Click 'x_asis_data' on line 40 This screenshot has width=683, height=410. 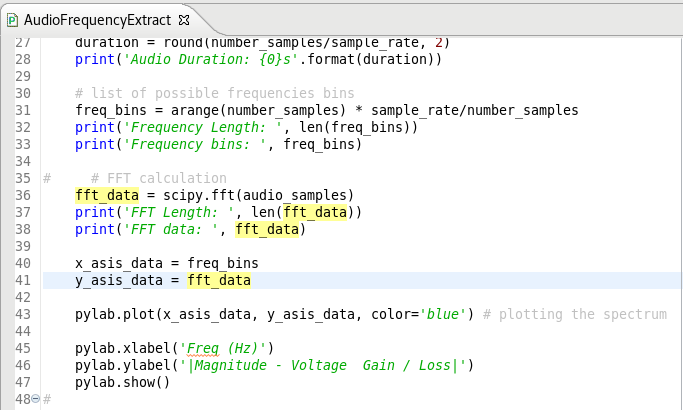pos(119,263)
